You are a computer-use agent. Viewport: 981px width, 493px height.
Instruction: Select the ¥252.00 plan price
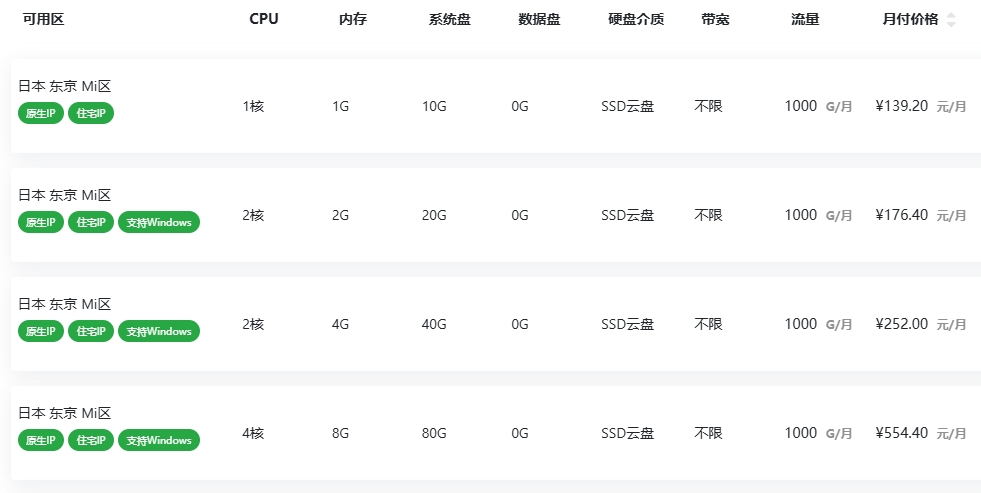coord(902,324)
